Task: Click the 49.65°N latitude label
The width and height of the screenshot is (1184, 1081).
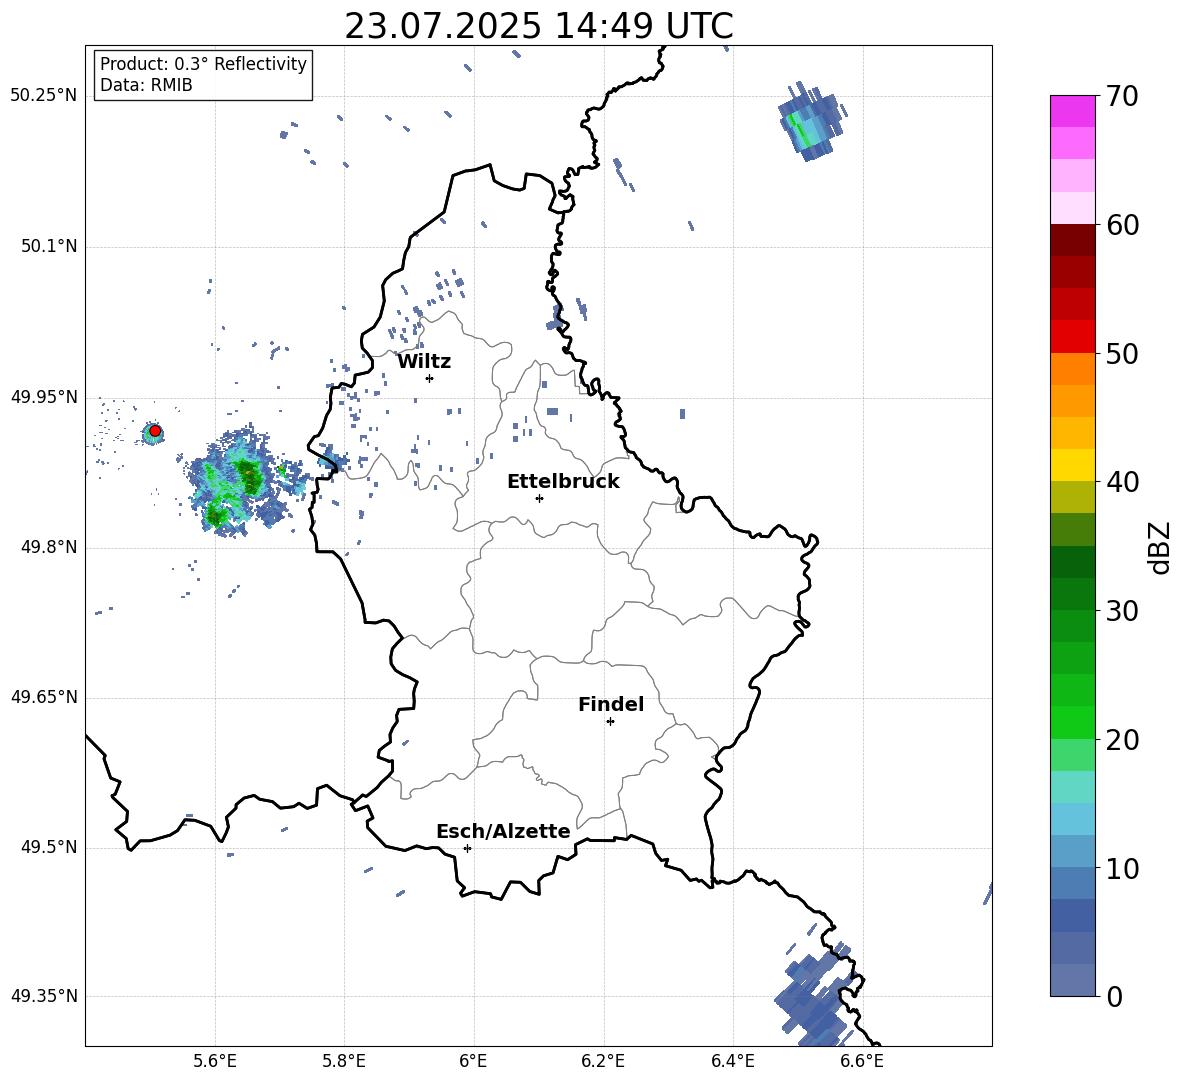Action: 44,697
